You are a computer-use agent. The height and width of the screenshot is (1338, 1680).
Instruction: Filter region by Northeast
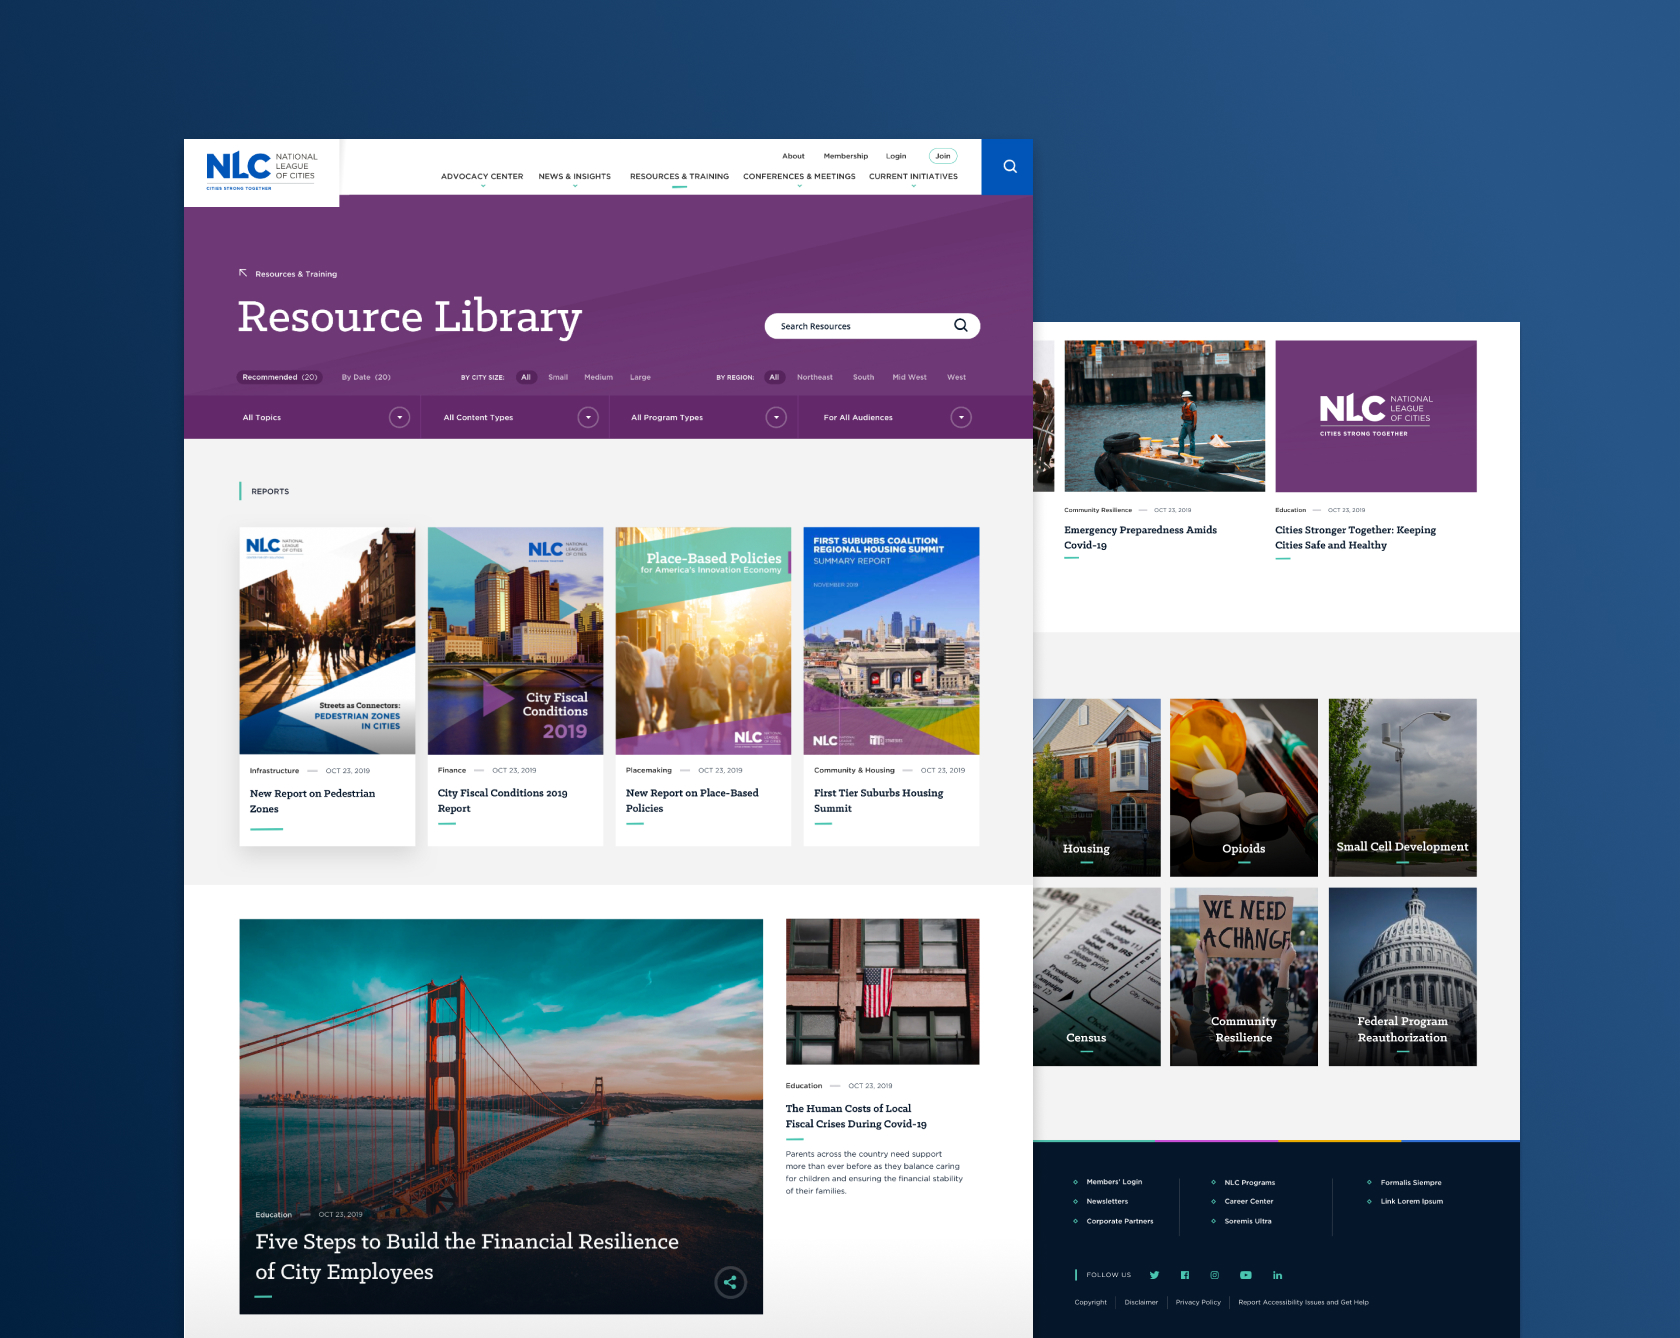click(815, 377)
